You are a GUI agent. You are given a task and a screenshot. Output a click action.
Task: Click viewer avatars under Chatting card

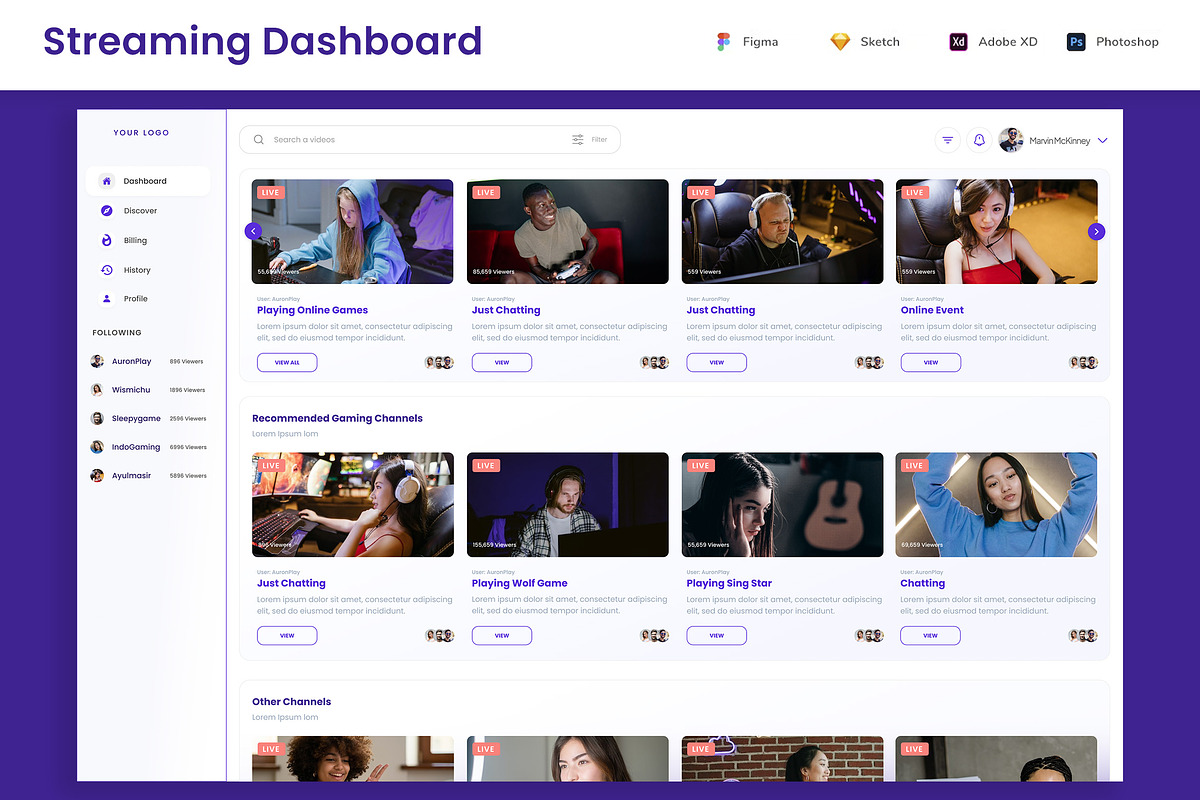point(1084,635)
